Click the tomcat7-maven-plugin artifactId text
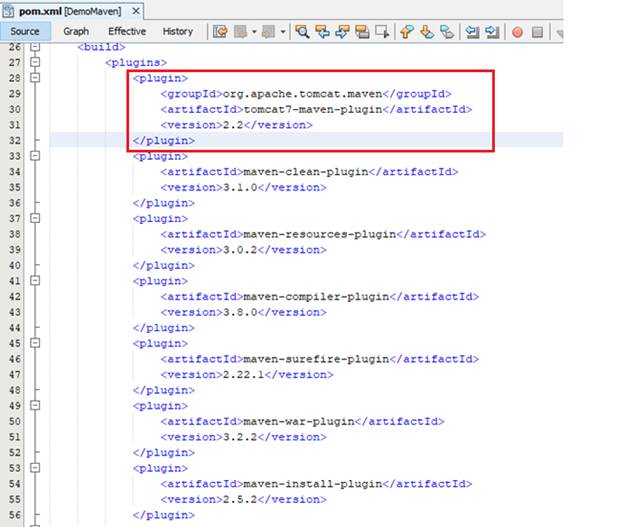This screenshot has height=527, width=624. (x=313, y=109)
